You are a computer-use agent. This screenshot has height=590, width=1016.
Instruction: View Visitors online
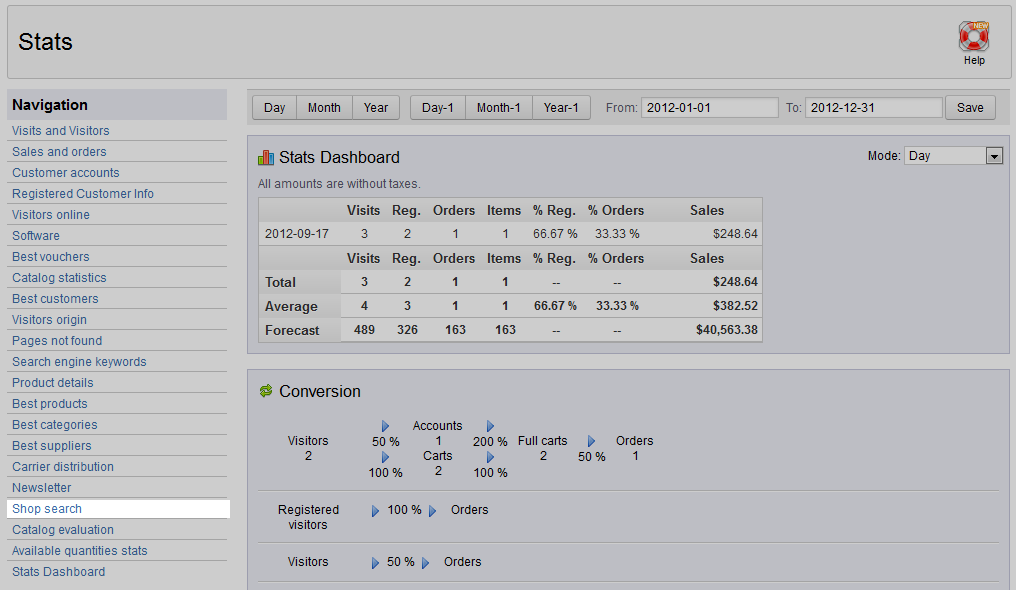[51, 215]
